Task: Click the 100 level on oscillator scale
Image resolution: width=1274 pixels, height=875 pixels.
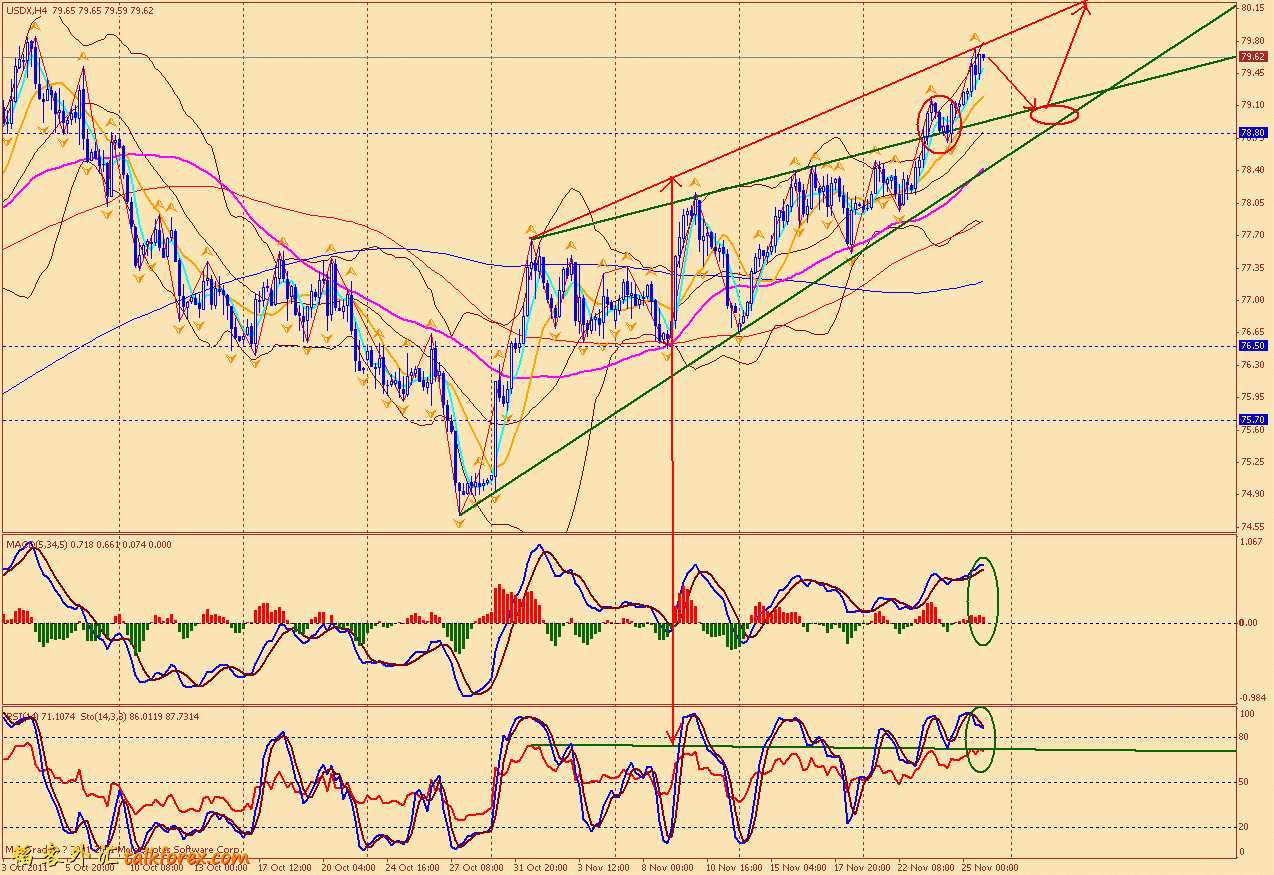Action: (1248, 715)
